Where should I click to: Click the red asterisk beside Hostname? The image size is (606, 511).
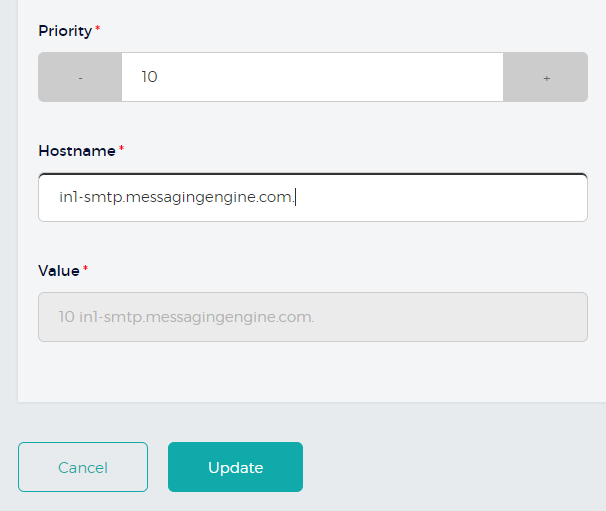[122, 151]
